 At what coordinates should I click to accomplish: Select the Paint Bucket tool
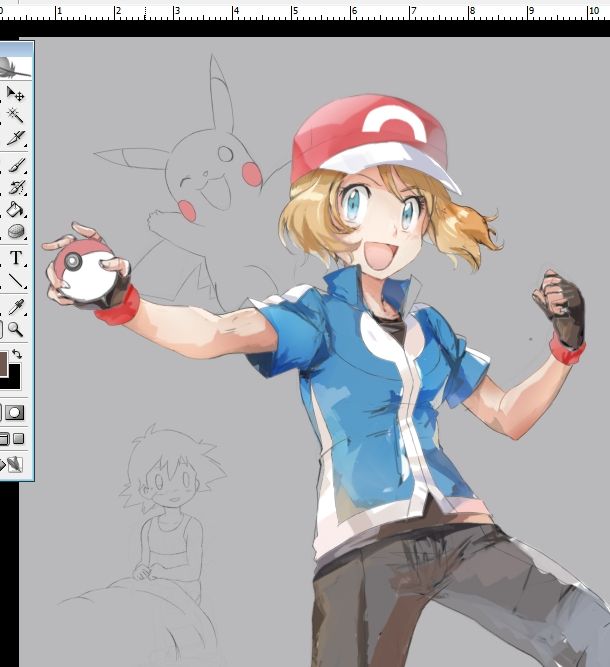[15, 210]
